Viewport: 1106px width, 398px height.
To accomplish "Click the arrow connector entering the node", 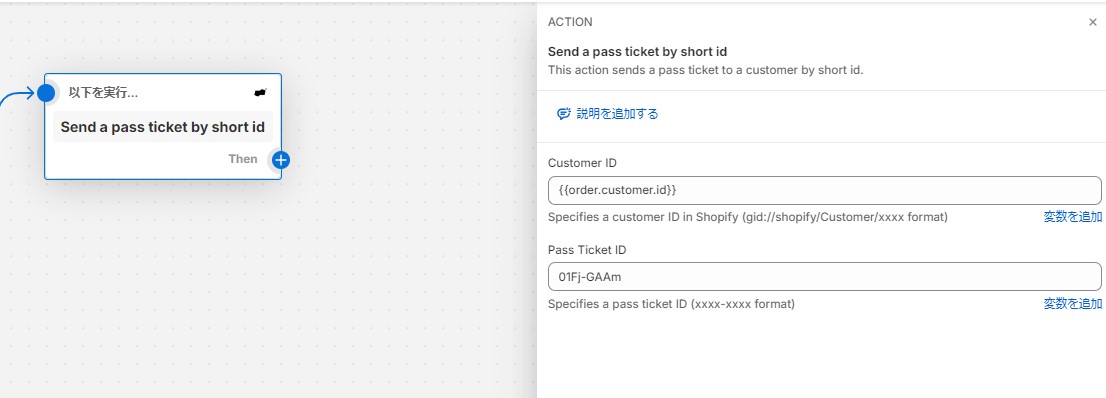I will point(16,97).
